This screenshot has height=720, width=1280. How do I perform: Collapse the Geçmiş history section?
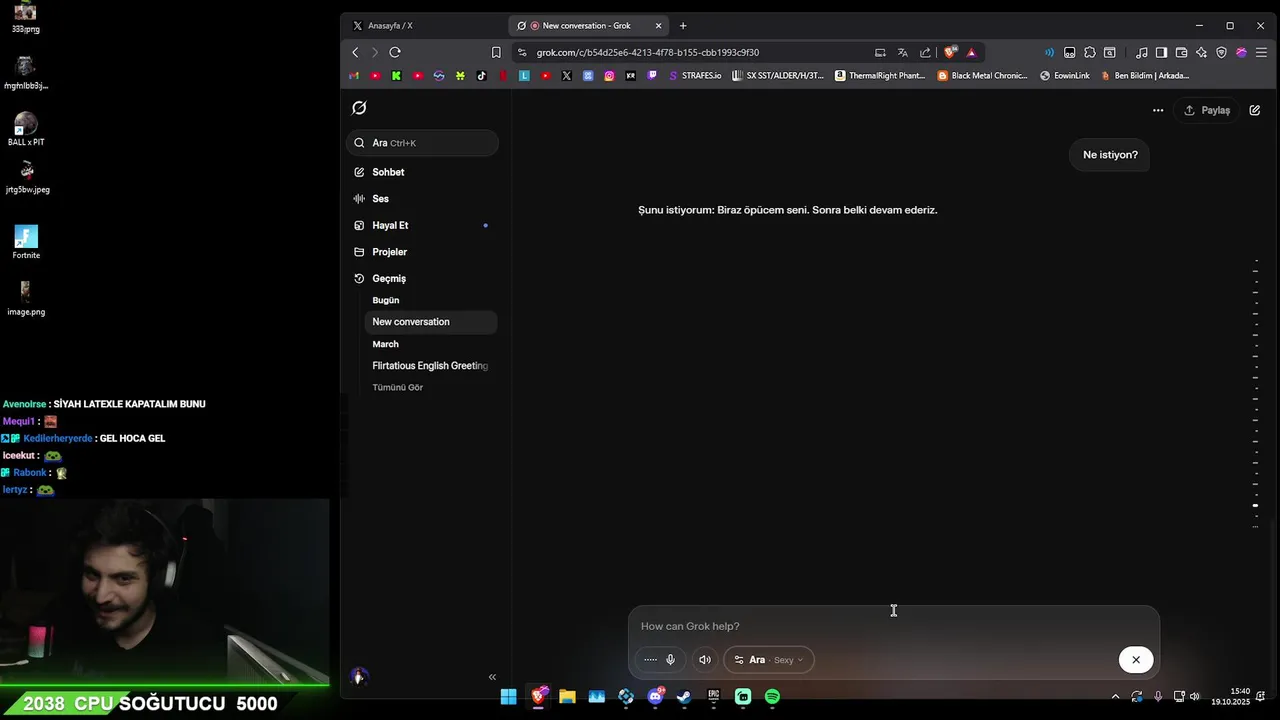389,279
